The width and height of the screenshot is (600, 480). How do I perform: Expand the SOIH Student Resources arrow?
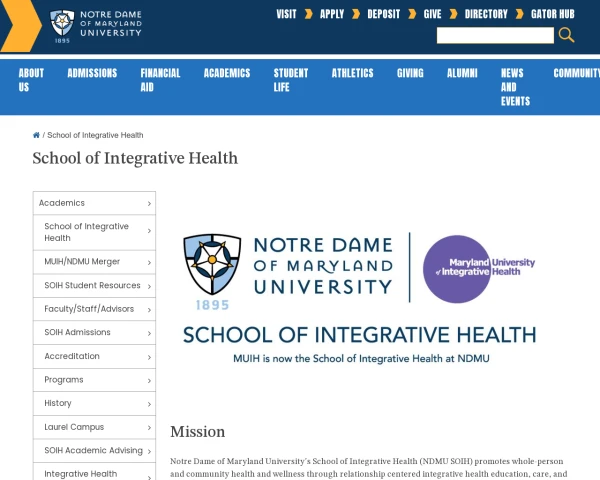(150, 286)
